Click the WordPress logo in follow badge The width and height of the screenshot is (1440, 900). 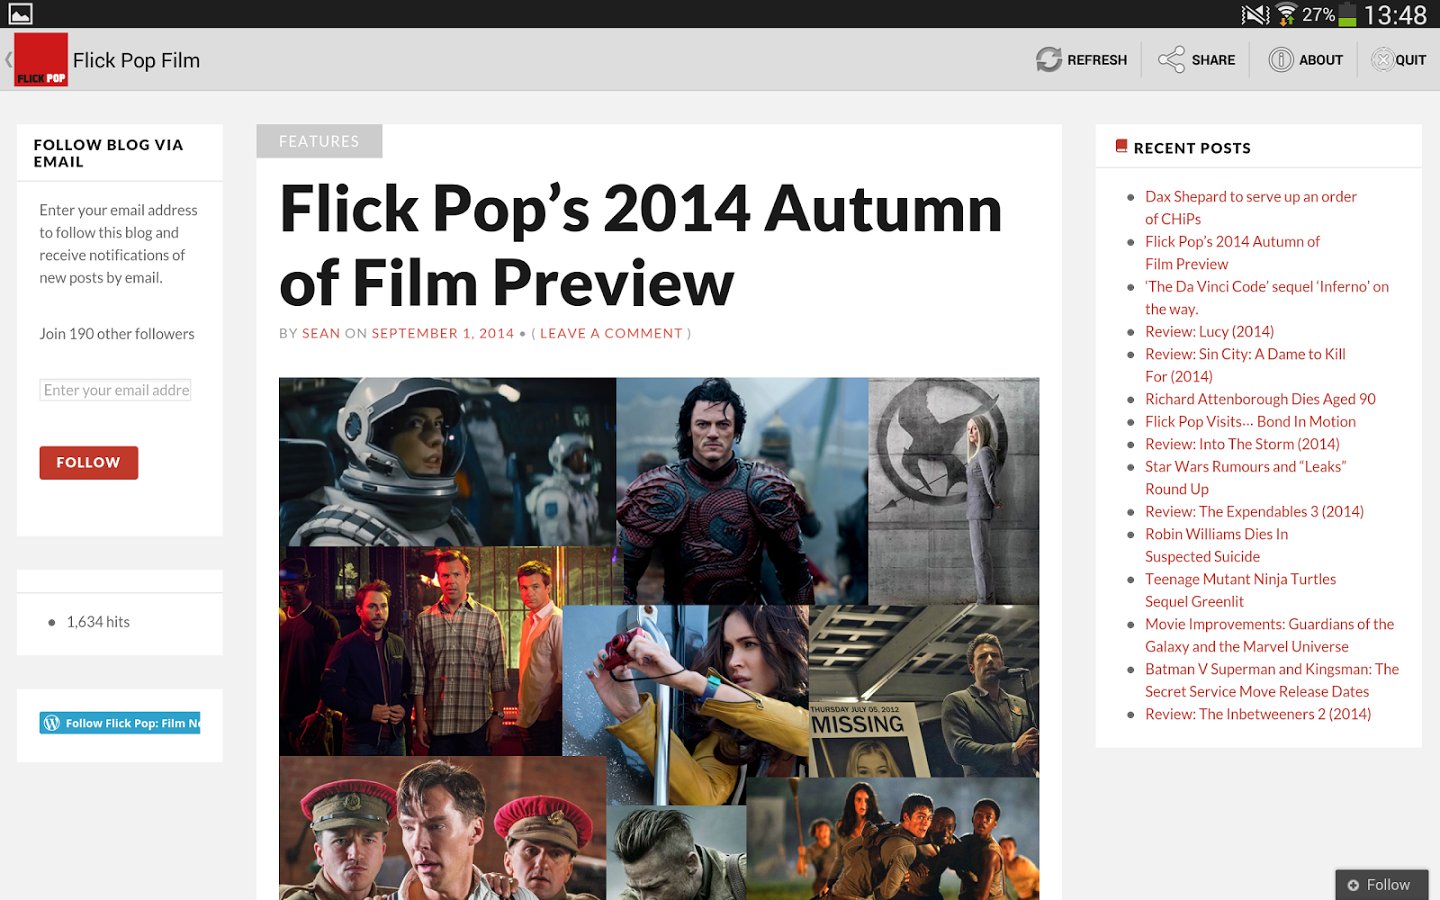pyautogui.click(x=52, y=723)
